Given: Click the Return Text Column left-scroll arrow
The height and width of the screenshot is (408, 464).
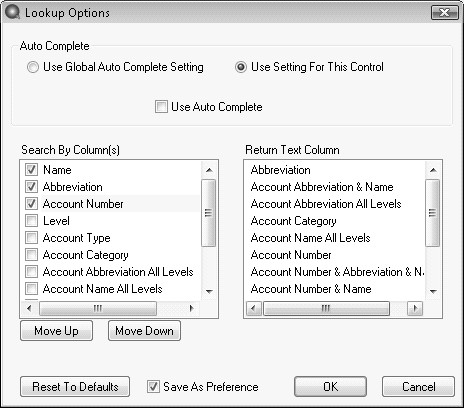Looking at the screenshot, I should click(253, 308).
